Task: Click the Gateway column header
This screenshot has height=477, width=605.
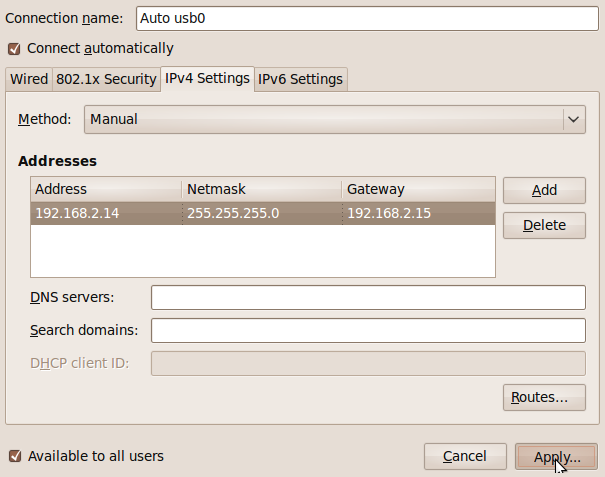Action: click(417, 189)
